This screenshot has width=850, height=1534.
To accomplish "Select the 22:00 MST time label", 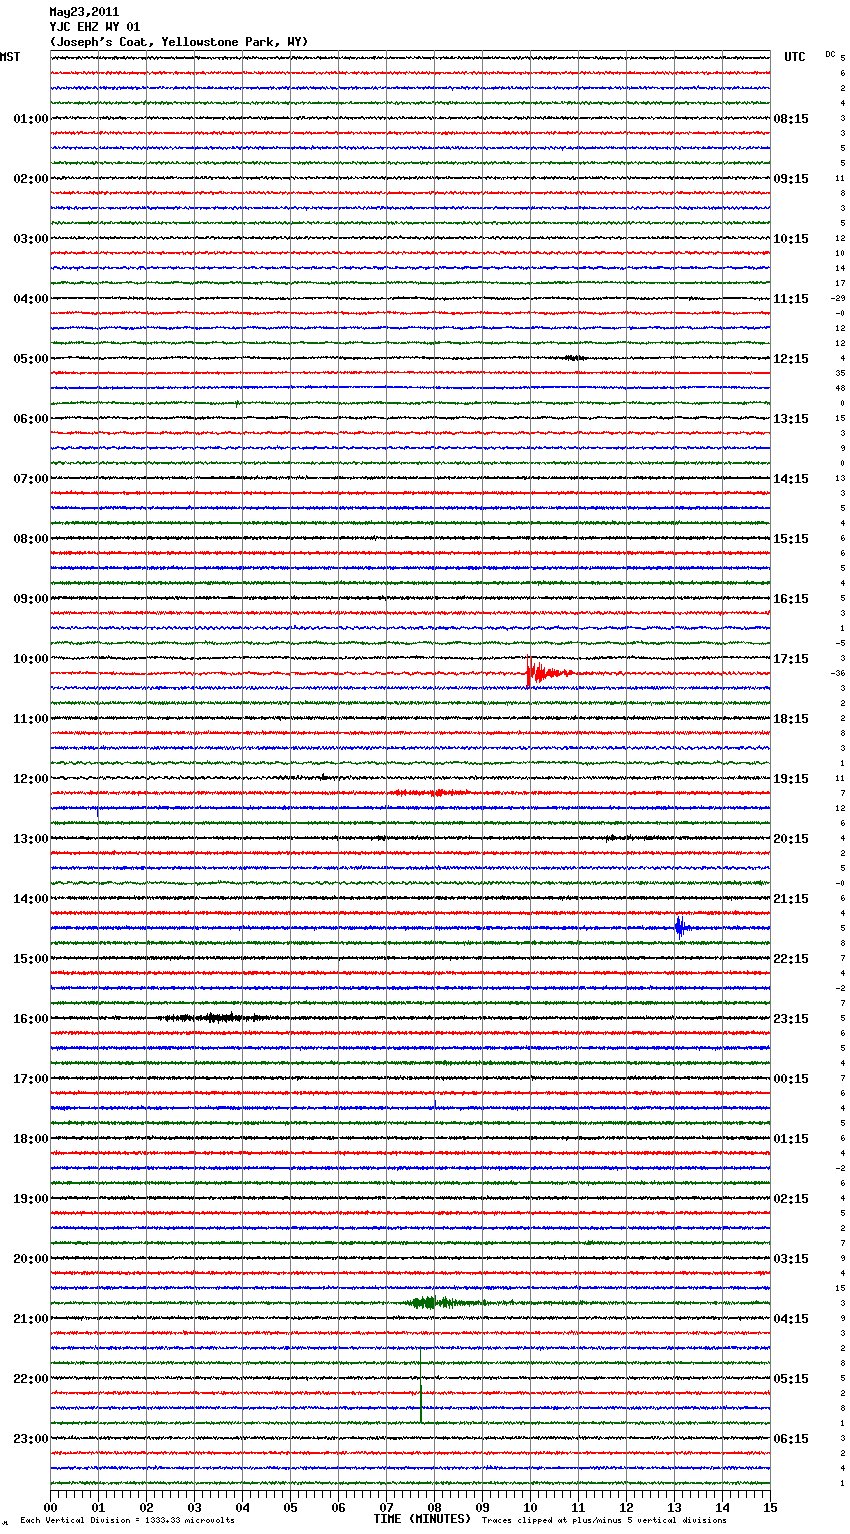I will click(x=31, y=1379).
